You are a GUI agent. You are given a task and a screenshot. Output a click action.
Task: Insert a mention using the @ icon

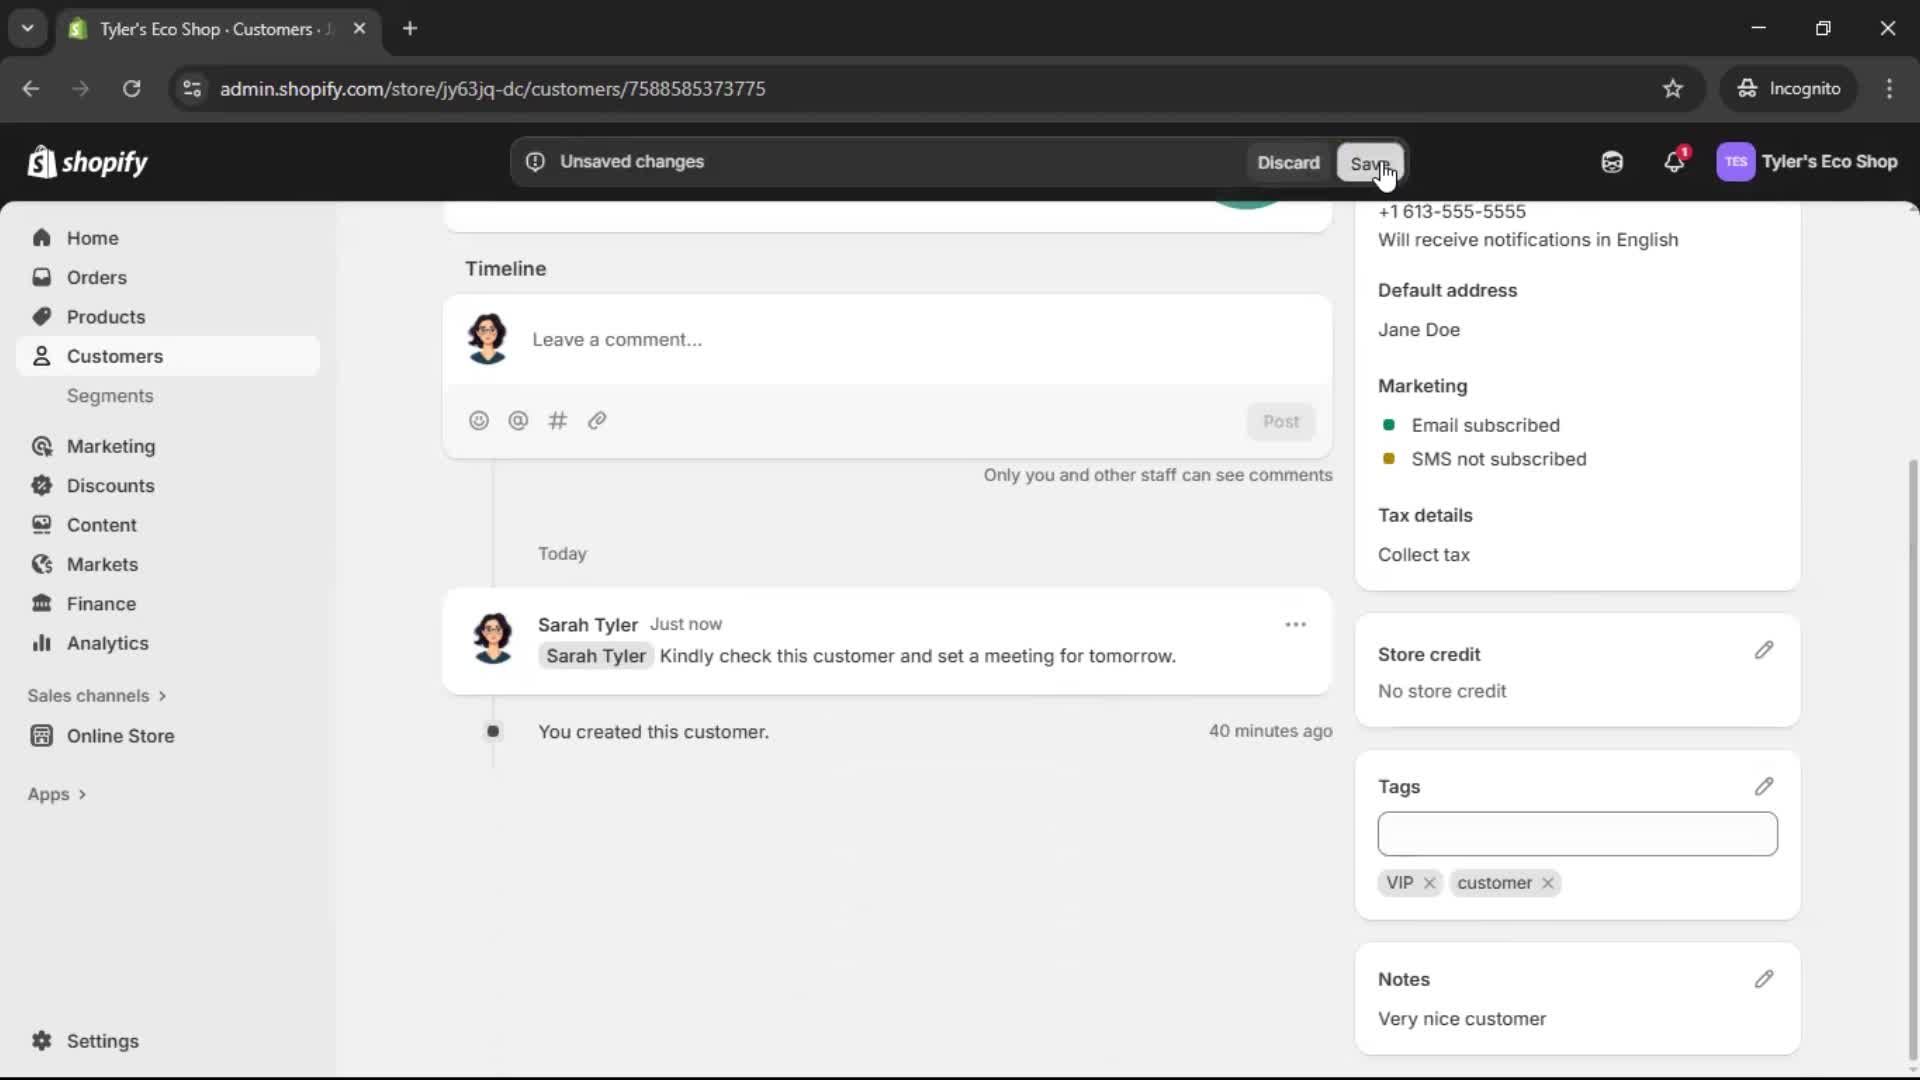[x=518, y=420]
